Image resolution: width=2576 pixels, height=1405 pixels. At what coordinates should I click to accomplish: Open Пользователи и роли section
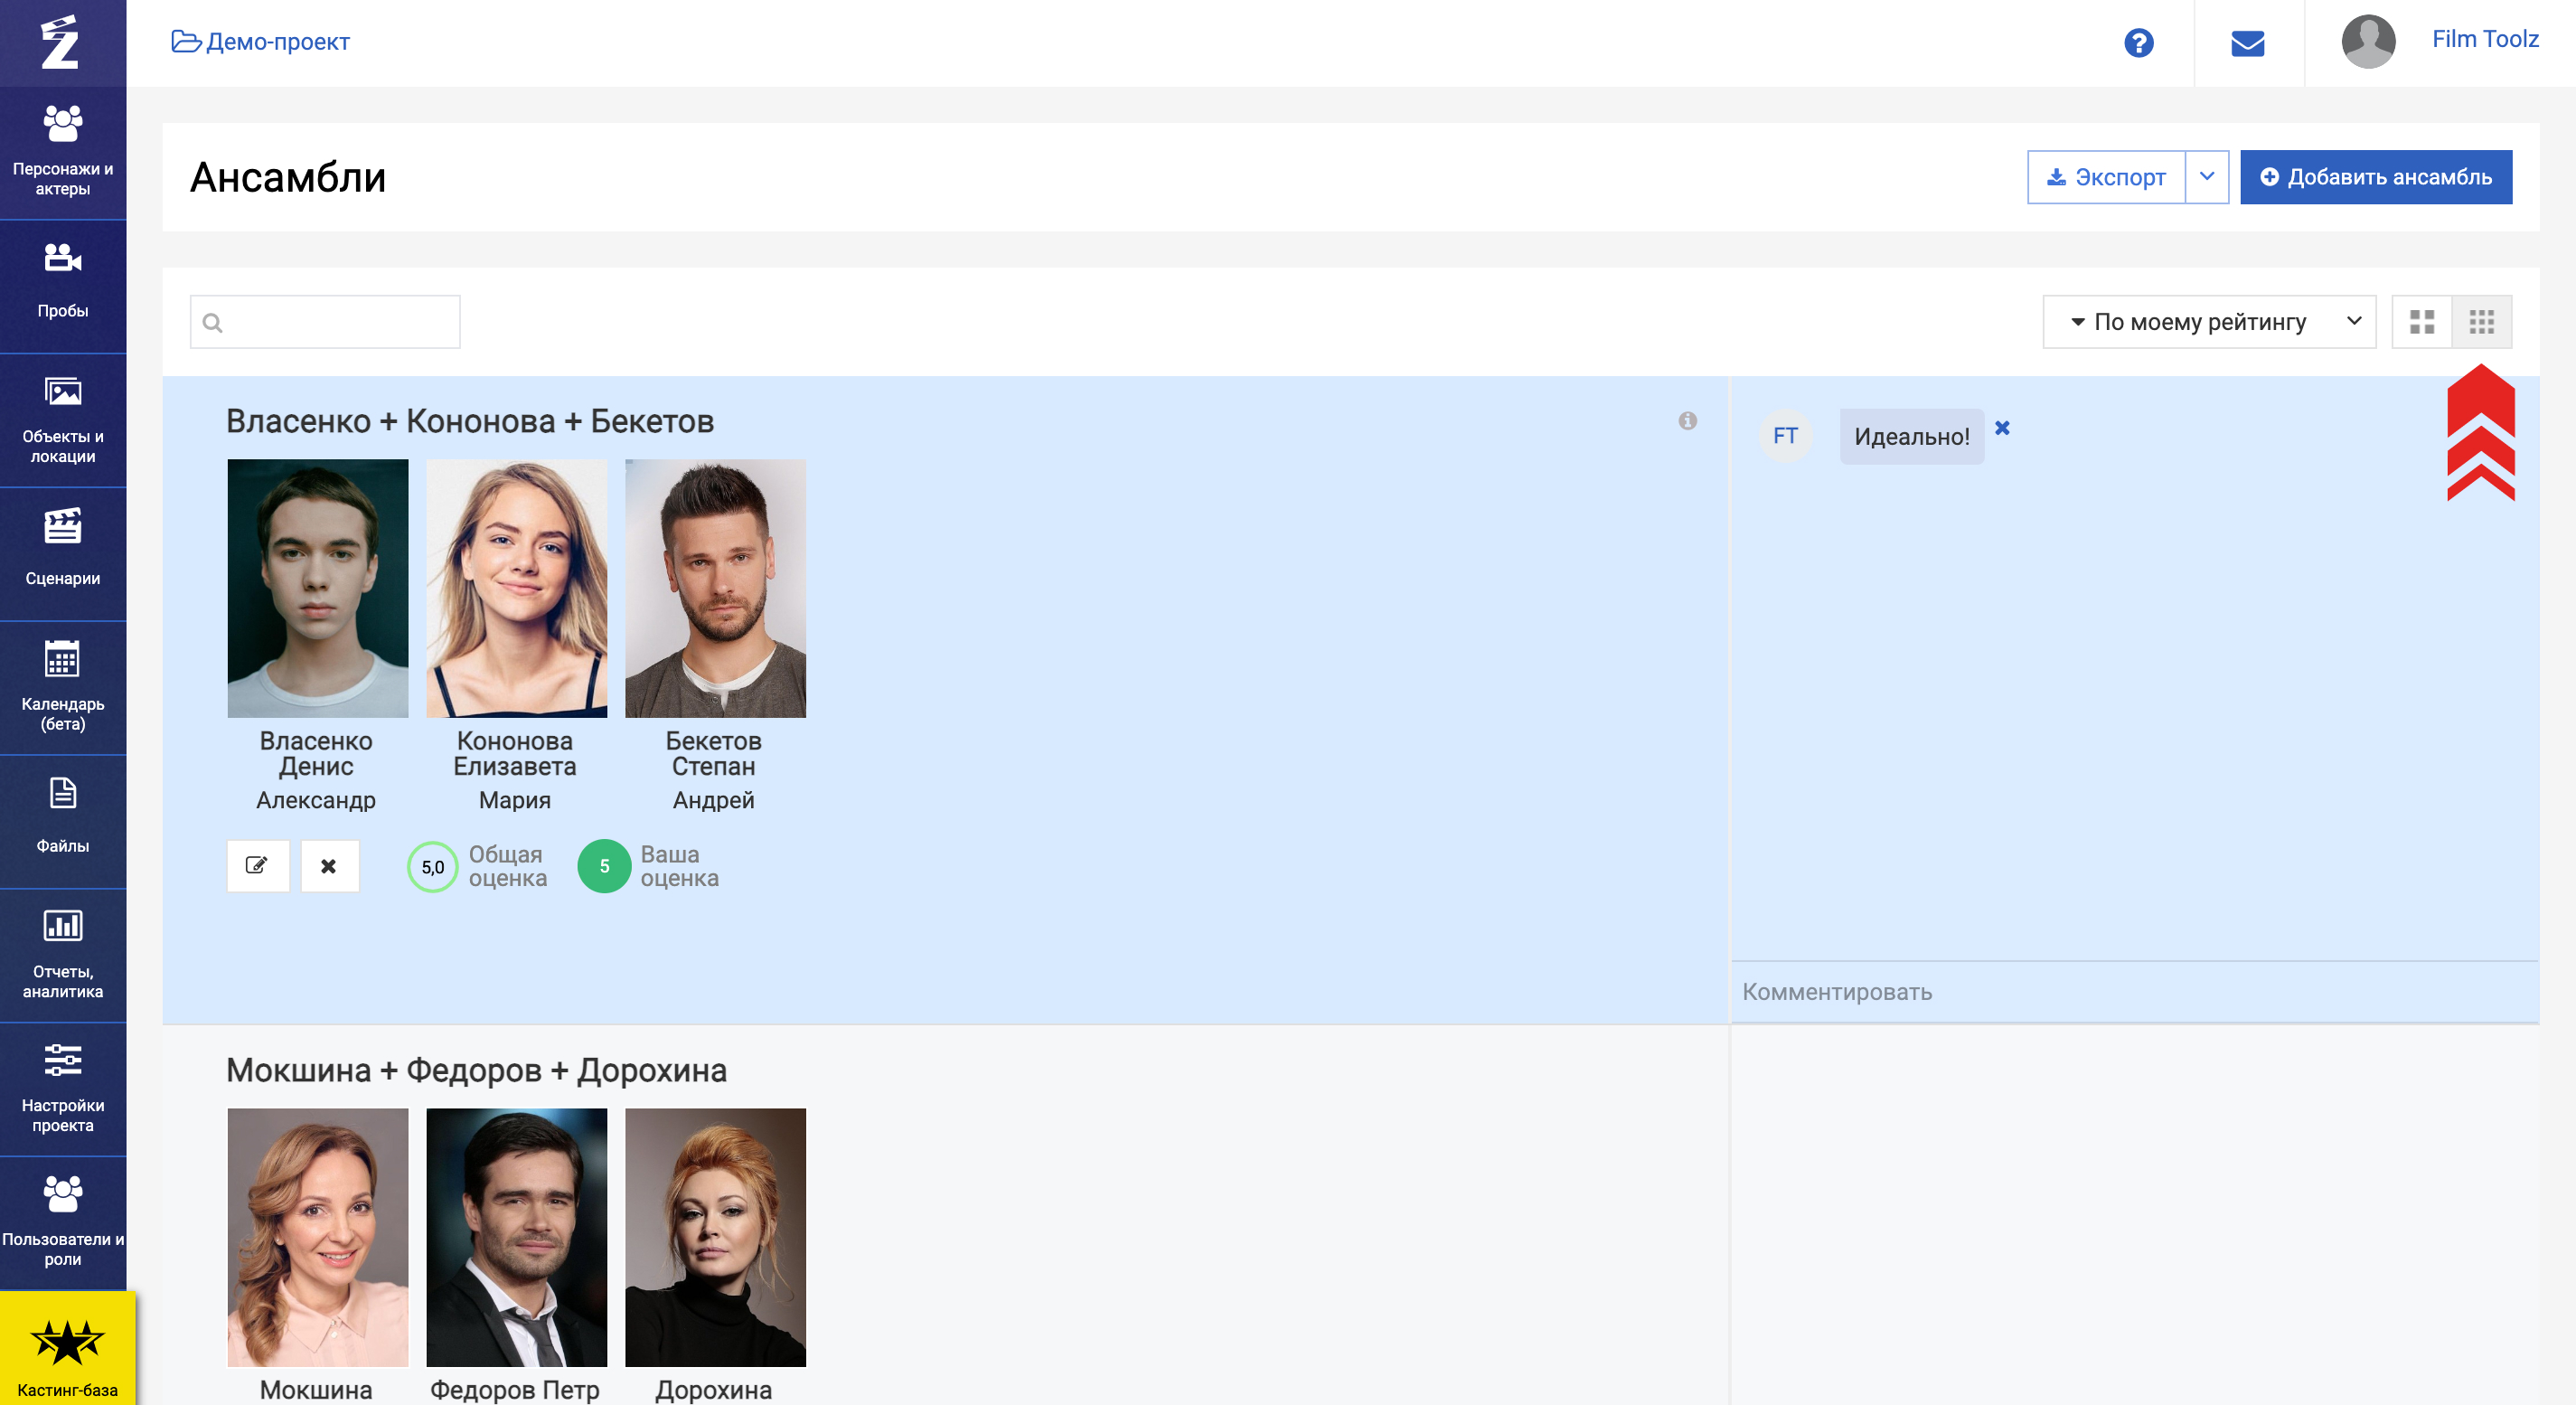tap(63, 1224)
